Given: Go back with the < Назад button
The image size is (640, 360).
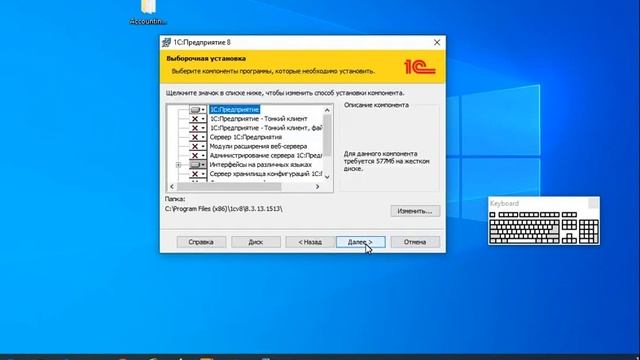Looking at the screenshot, I should click(x=310, y=242).
